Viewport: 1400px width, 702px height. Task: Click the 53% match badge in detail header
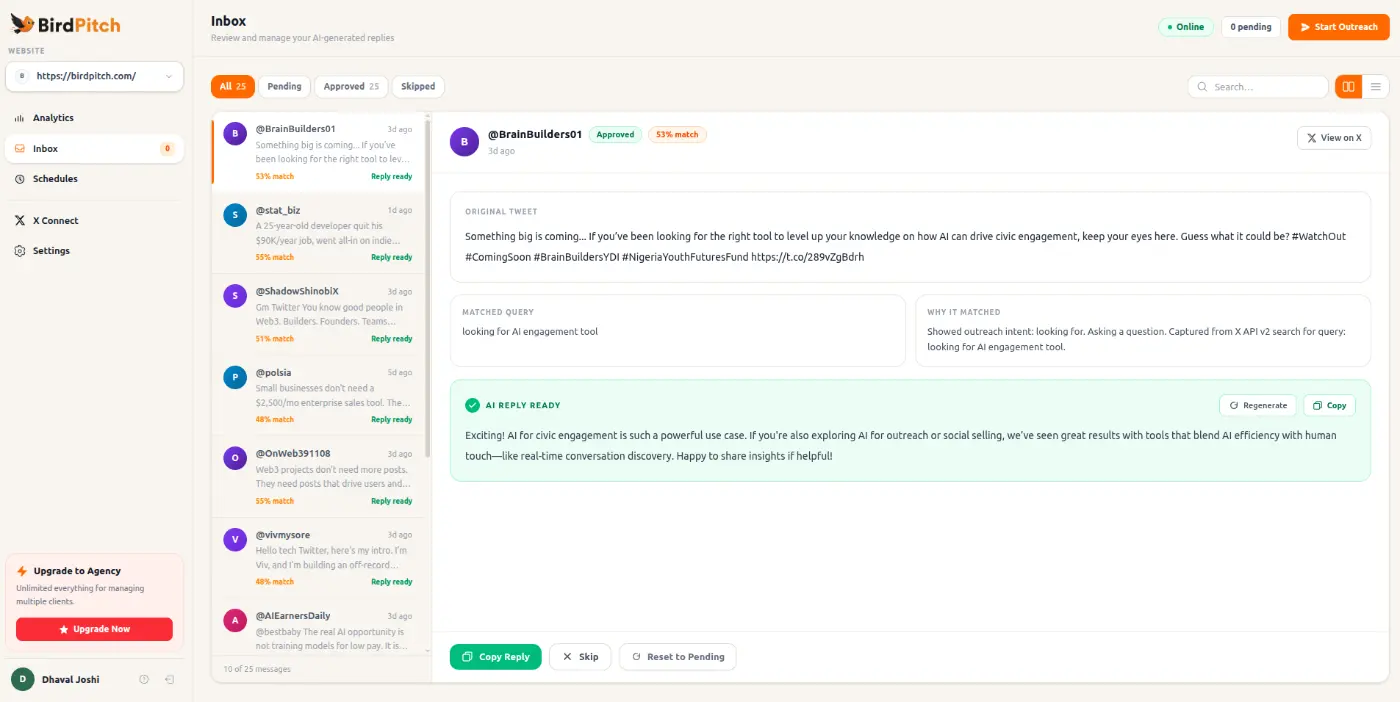677,134
